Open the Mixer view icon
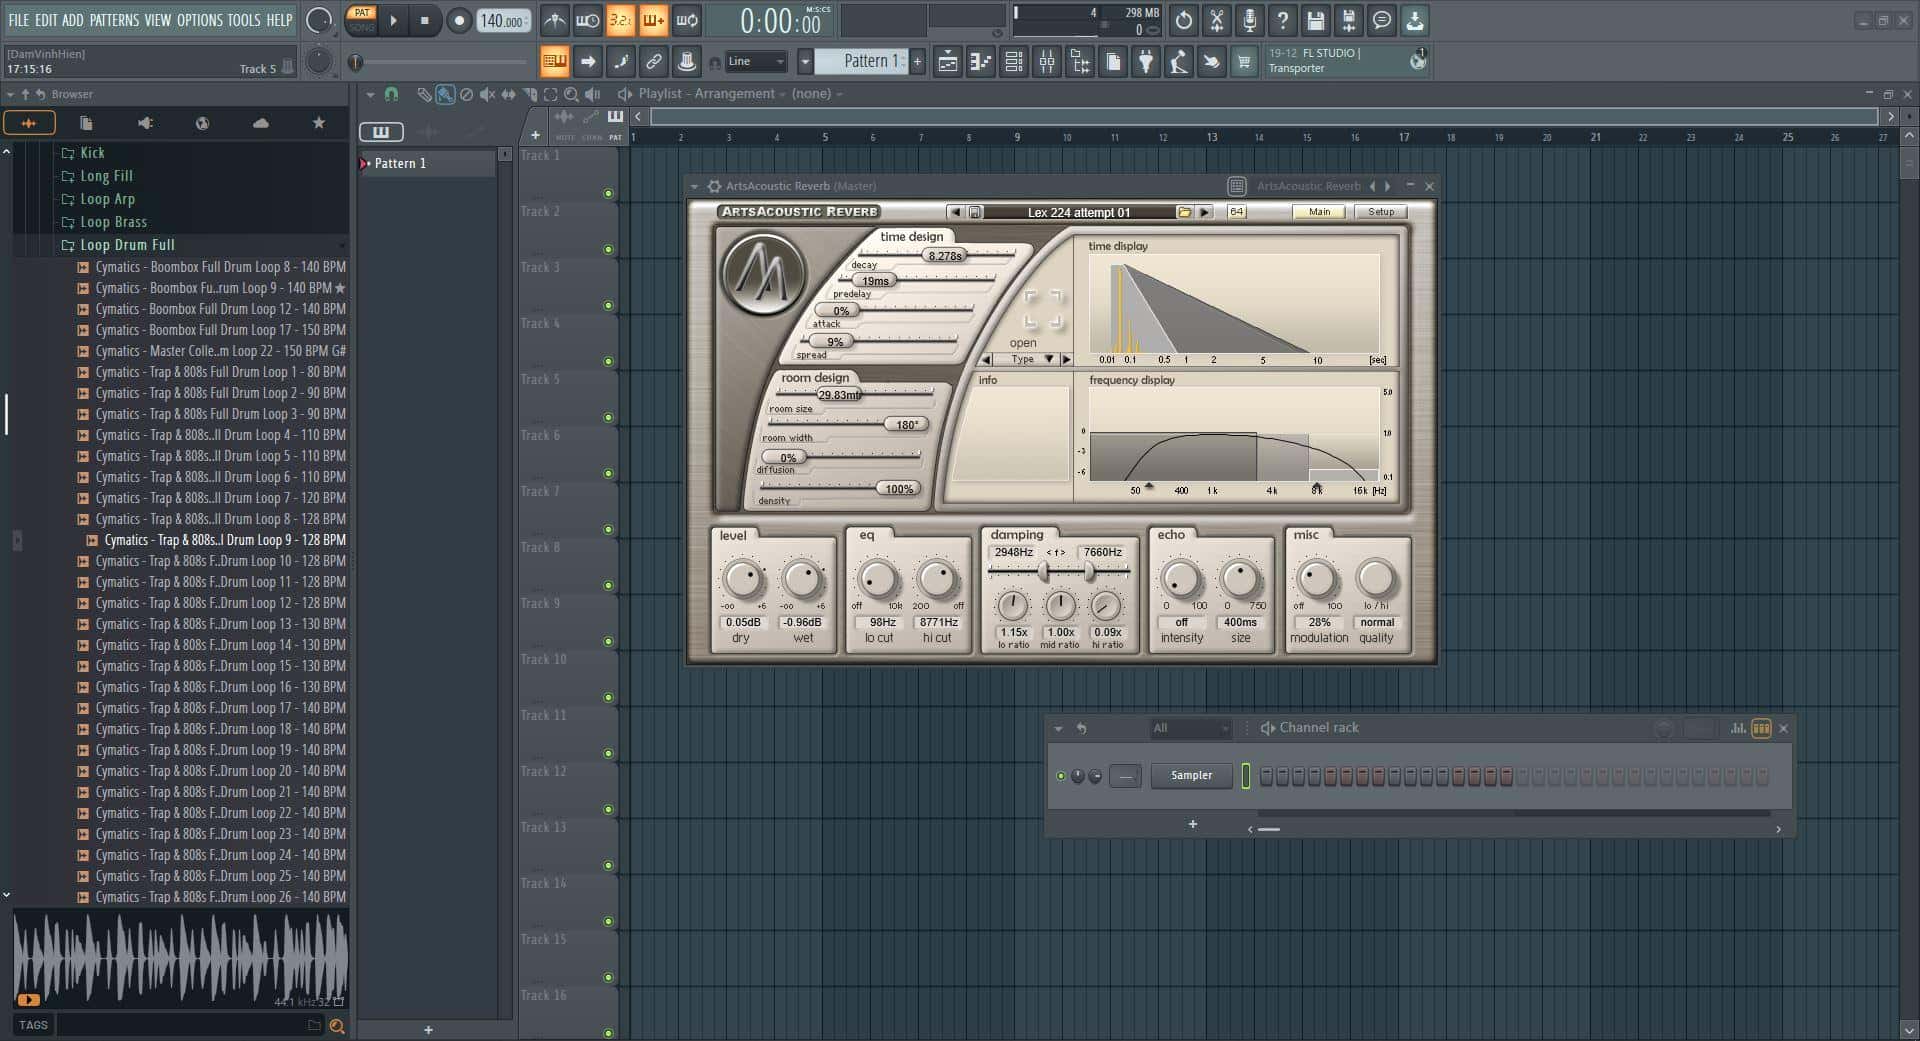 click(x=1047, y=62)
